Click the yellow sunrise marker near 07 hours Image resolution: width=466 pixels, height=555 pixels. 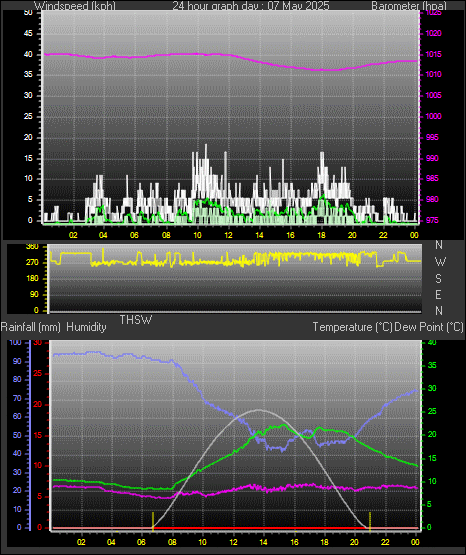(153, 522)
